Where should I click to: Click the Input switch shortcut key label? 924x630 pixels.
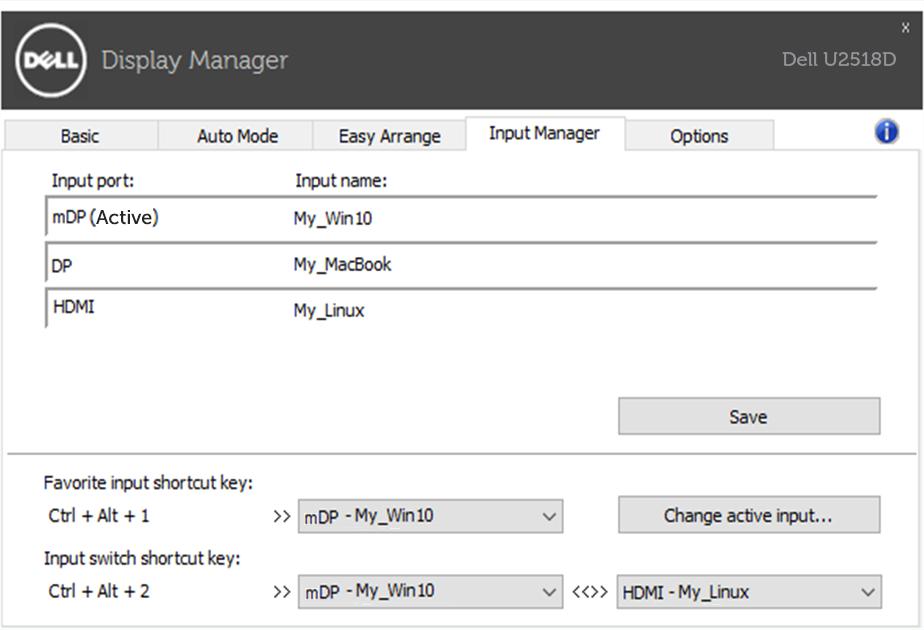(x=142, y=558)
